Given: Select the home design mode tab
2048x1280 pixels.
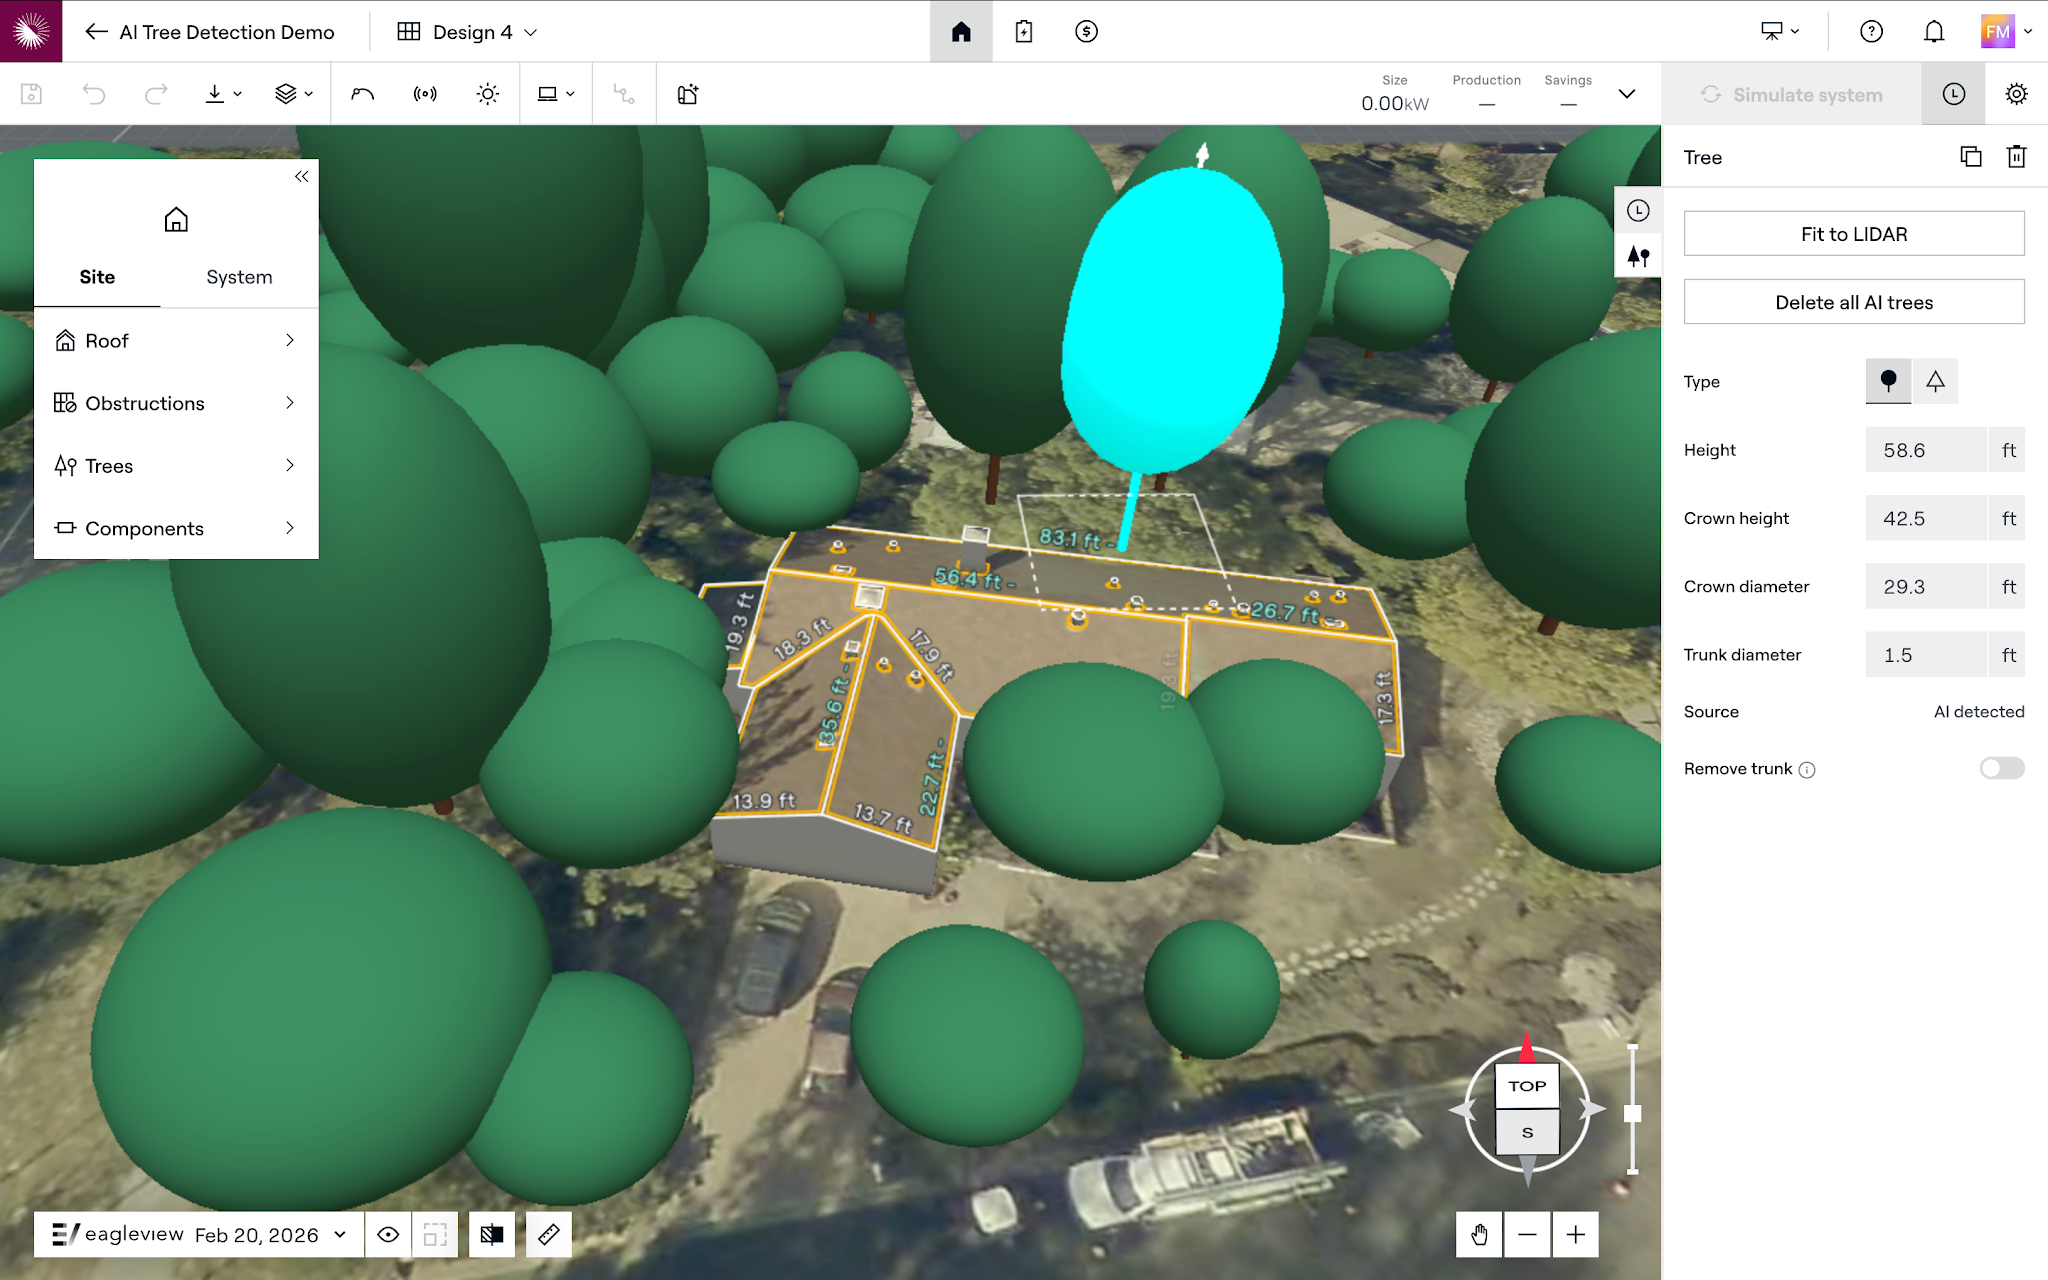Looking at the screenshot, I should click(961, 32).
